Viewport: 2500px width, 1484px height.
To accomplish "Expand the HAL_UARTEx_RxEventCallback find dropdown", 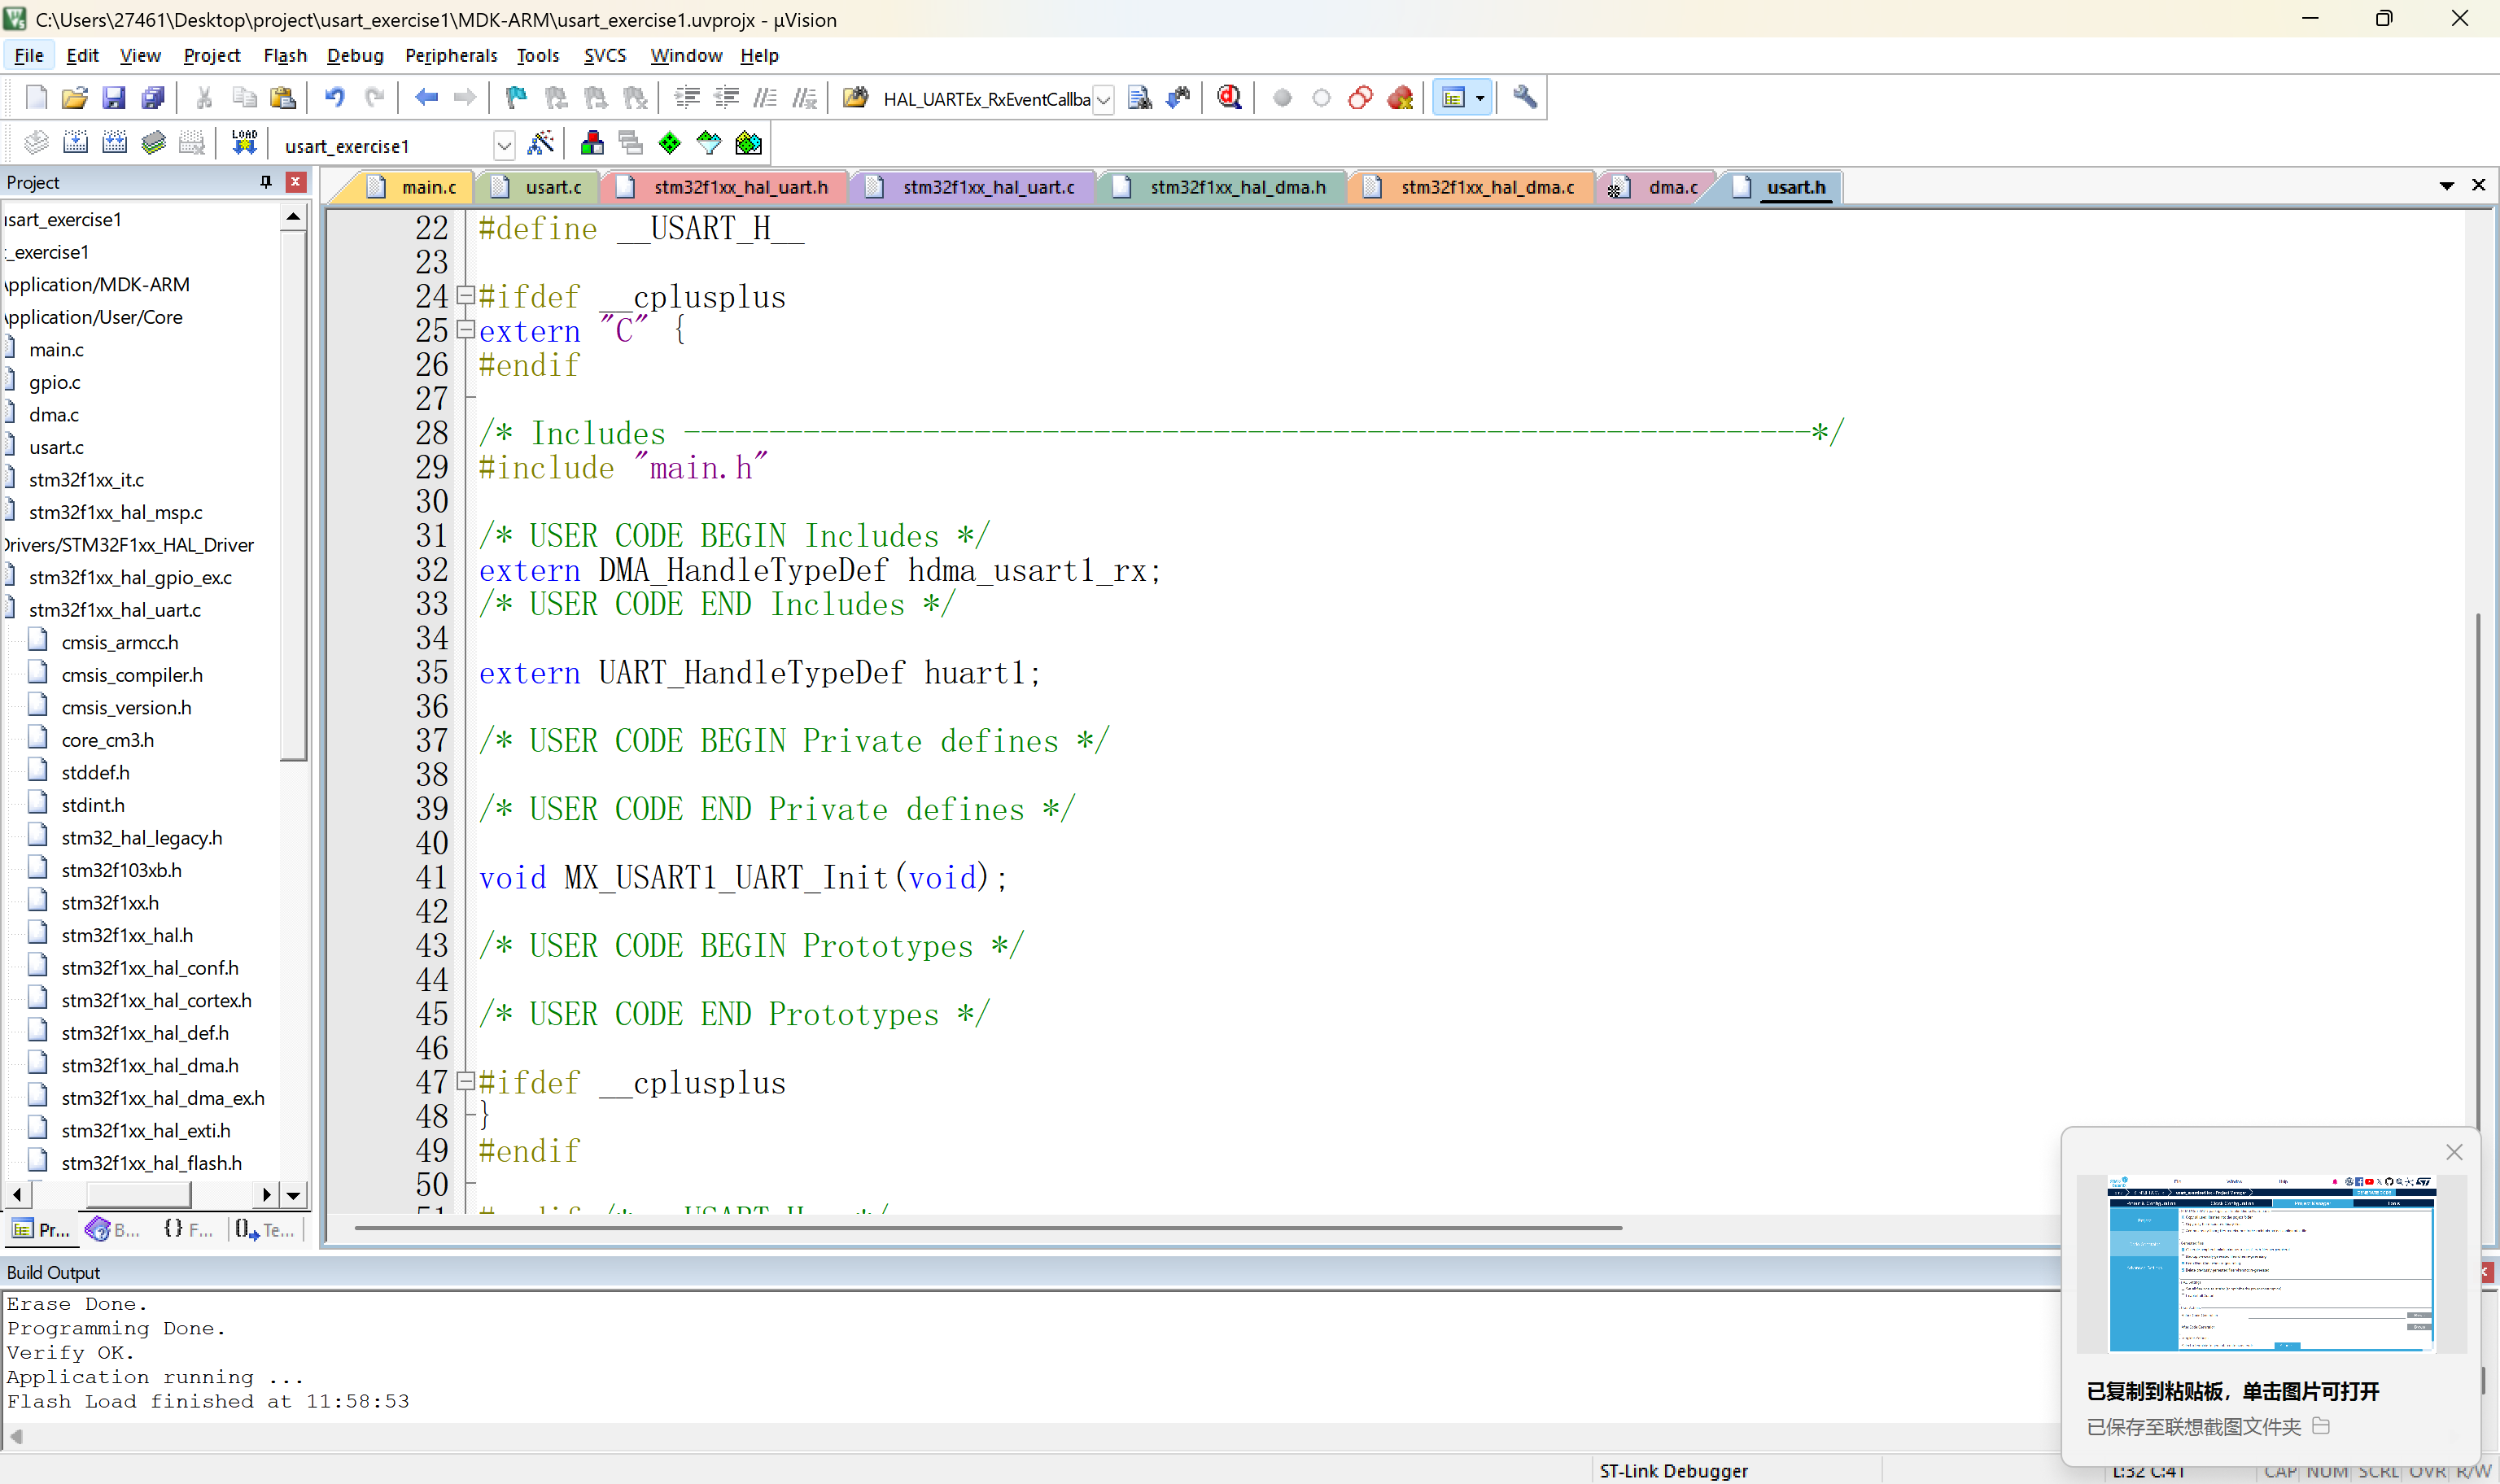I will 1103,99.
